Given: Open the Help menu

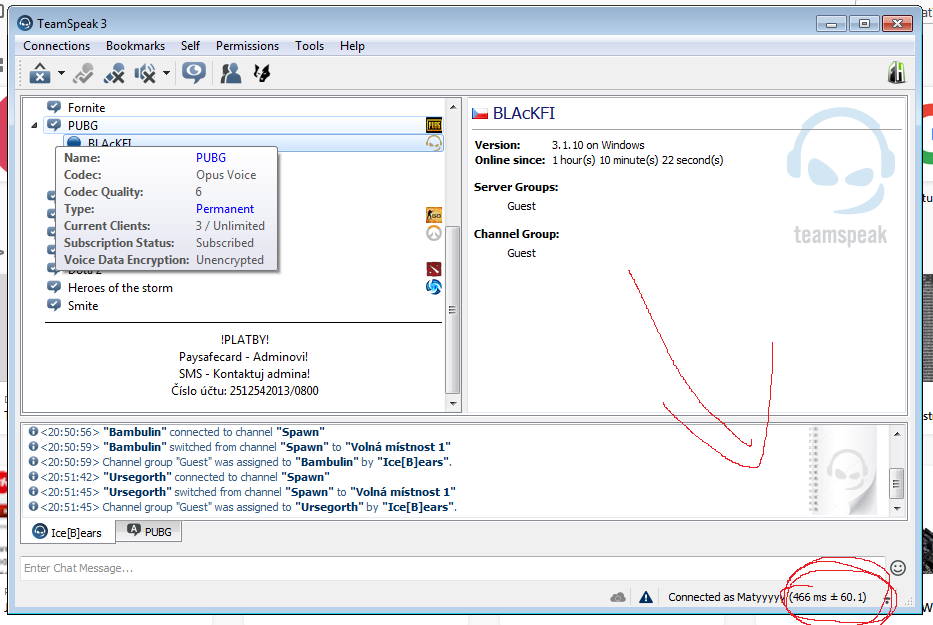Looking at the screenshot, I should [x=352, y=46].
